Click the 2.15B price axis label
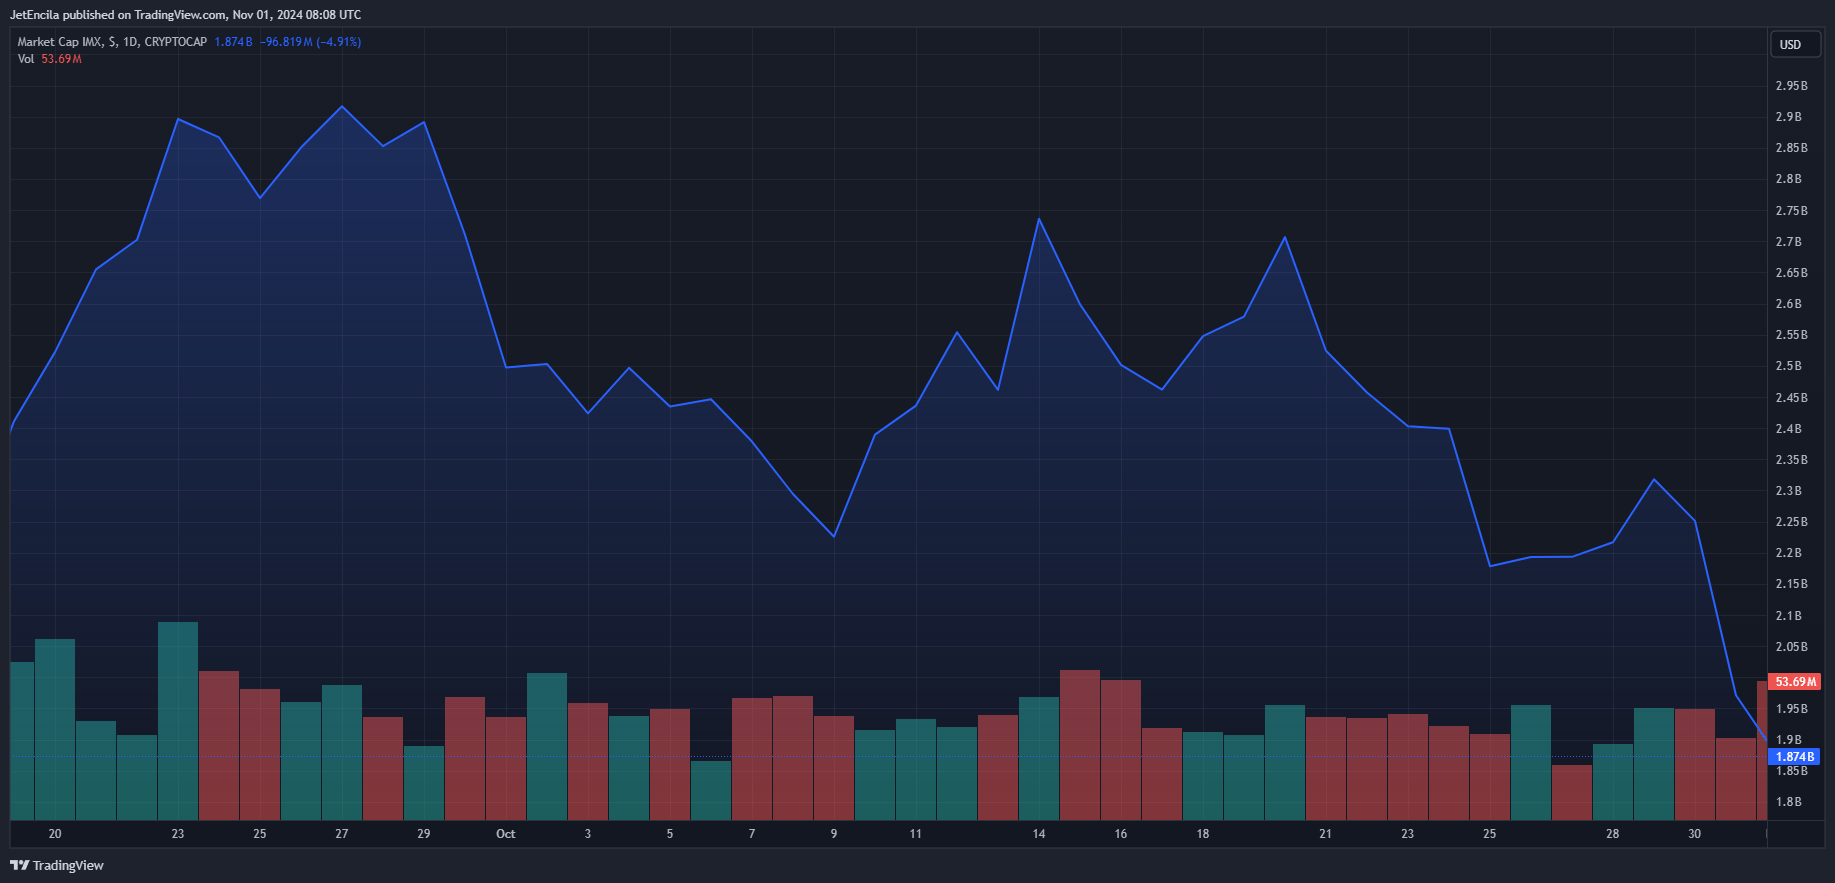This screenshot has width=1835, height=883. (x=1791, y=584)
